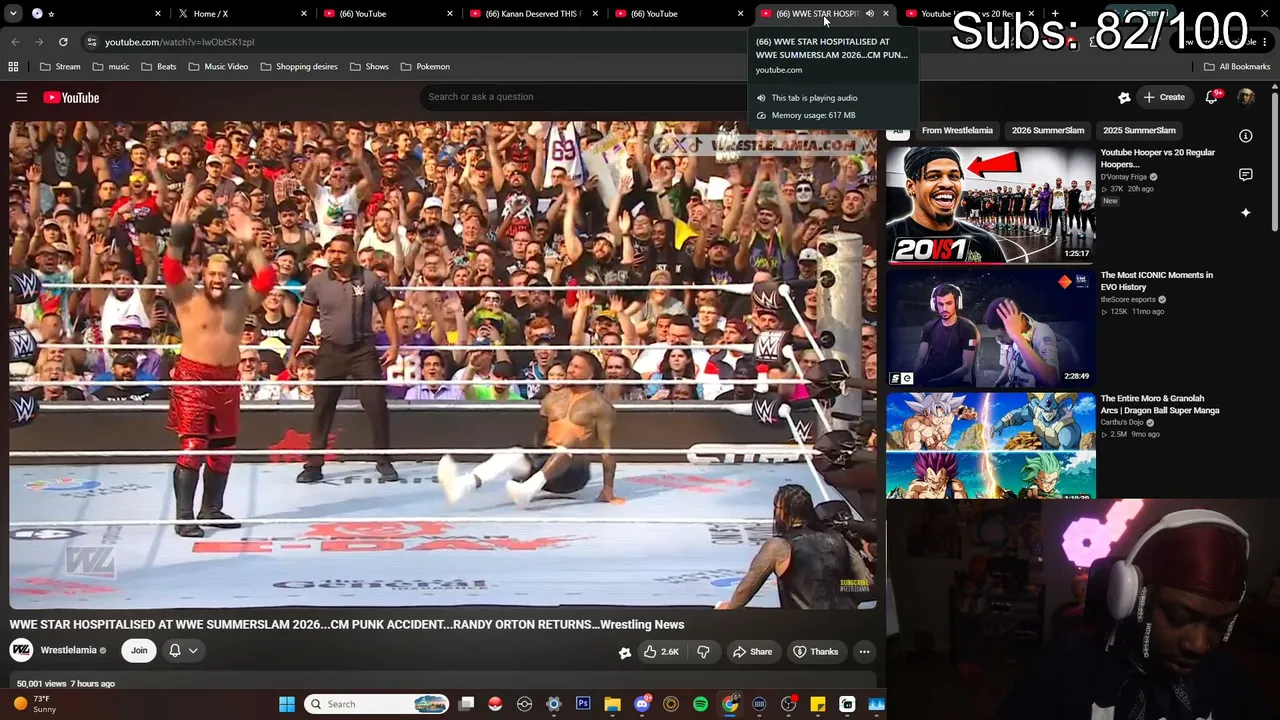Click the Join channel button
The width and height of the screenshot is (1280, 720).
pos(139,651)
